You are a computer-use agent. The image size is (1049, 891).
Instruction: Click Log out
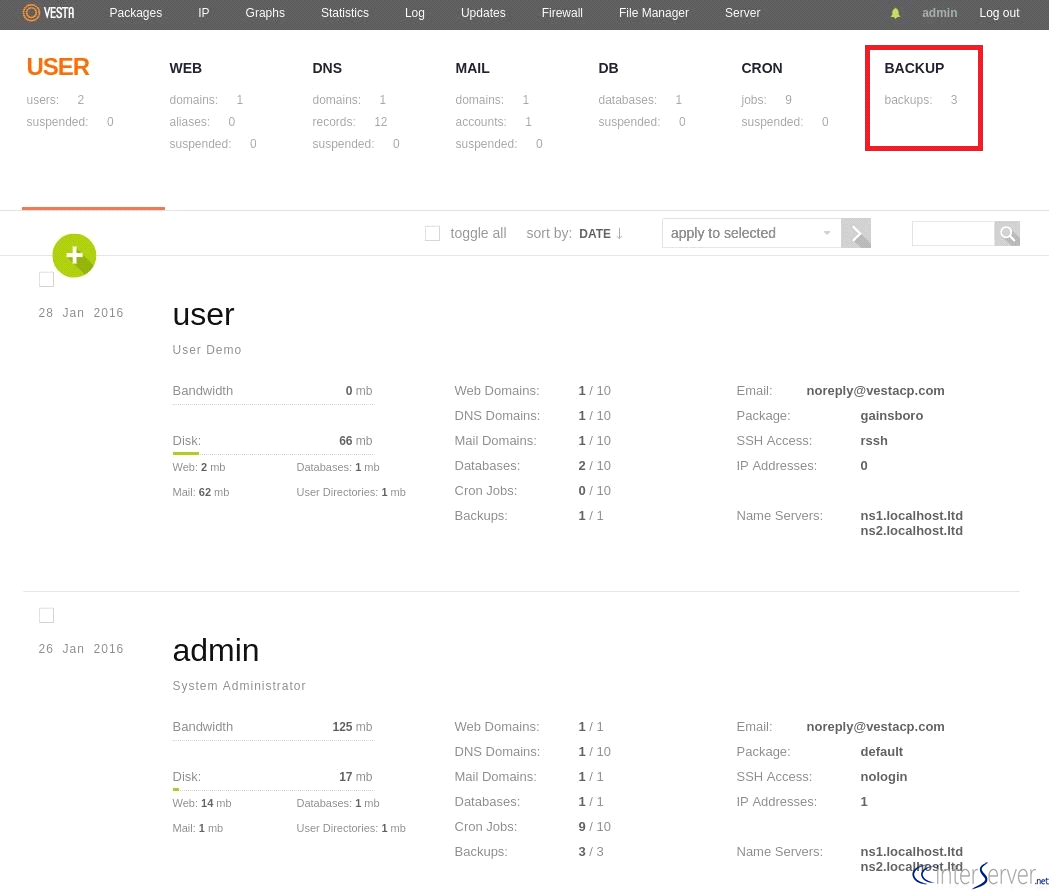pos(999,13)
